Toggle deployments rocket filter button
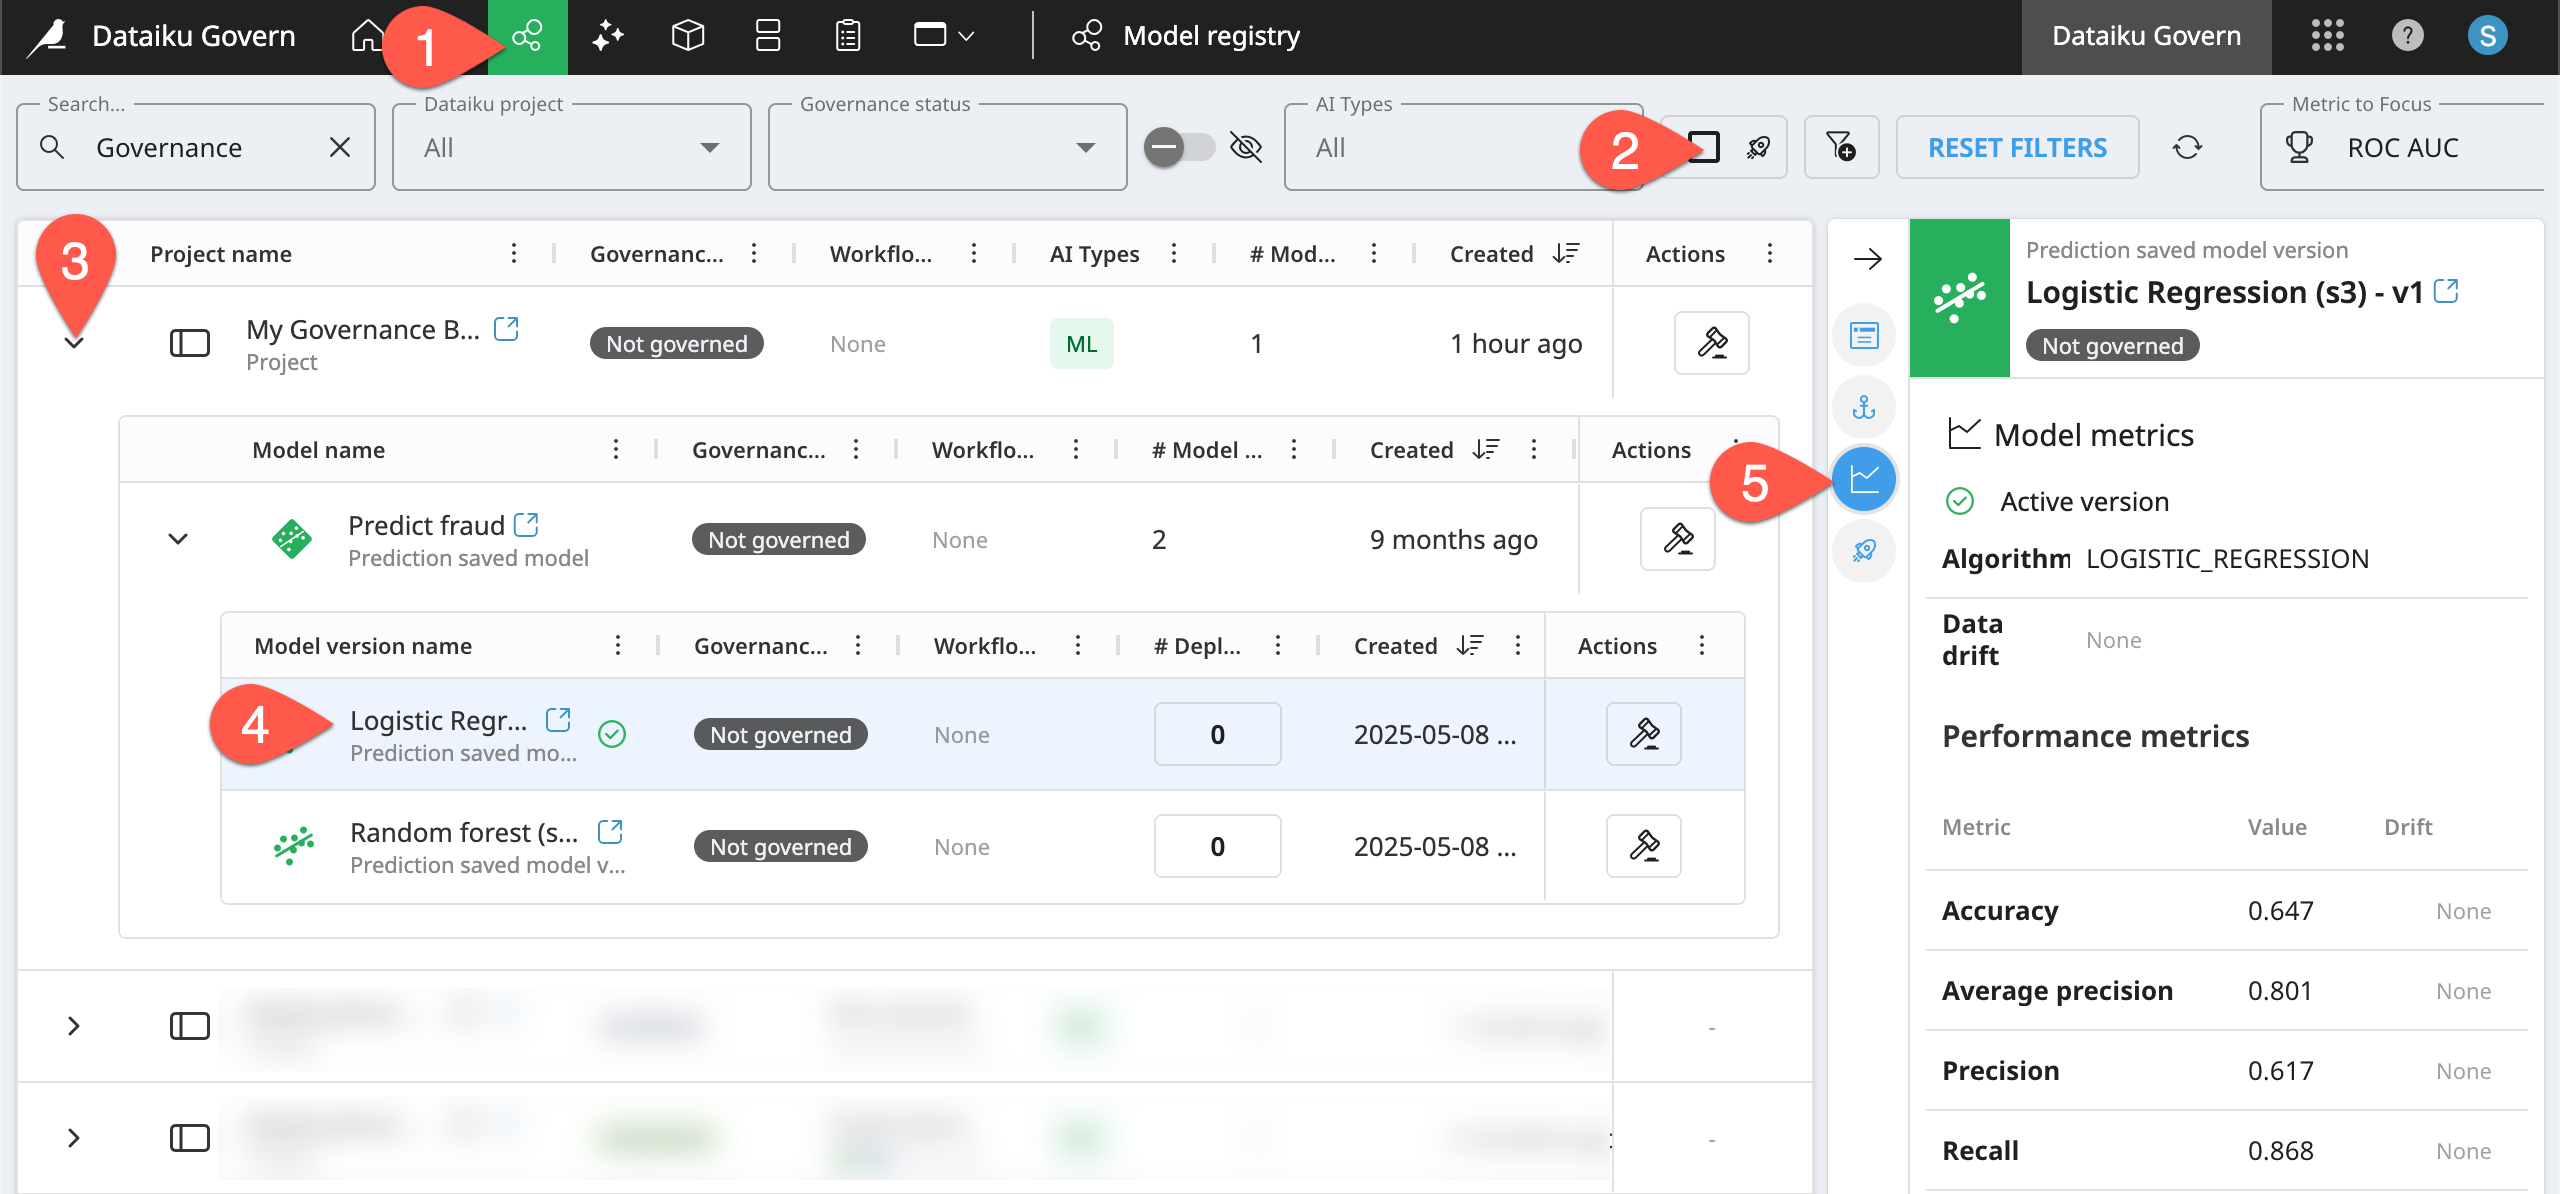 click(1758, 147)
